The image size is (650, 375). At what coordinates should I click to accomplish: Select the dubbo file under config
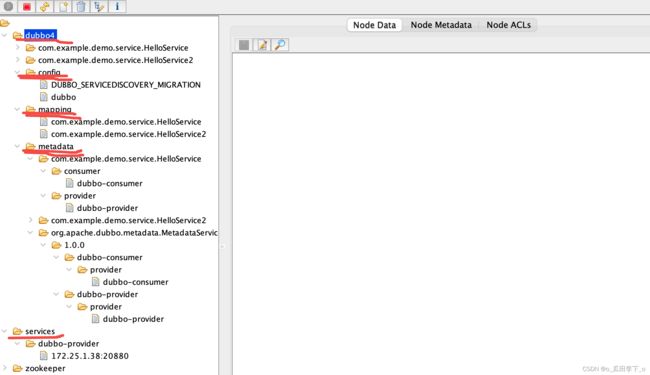click(63, 97)
